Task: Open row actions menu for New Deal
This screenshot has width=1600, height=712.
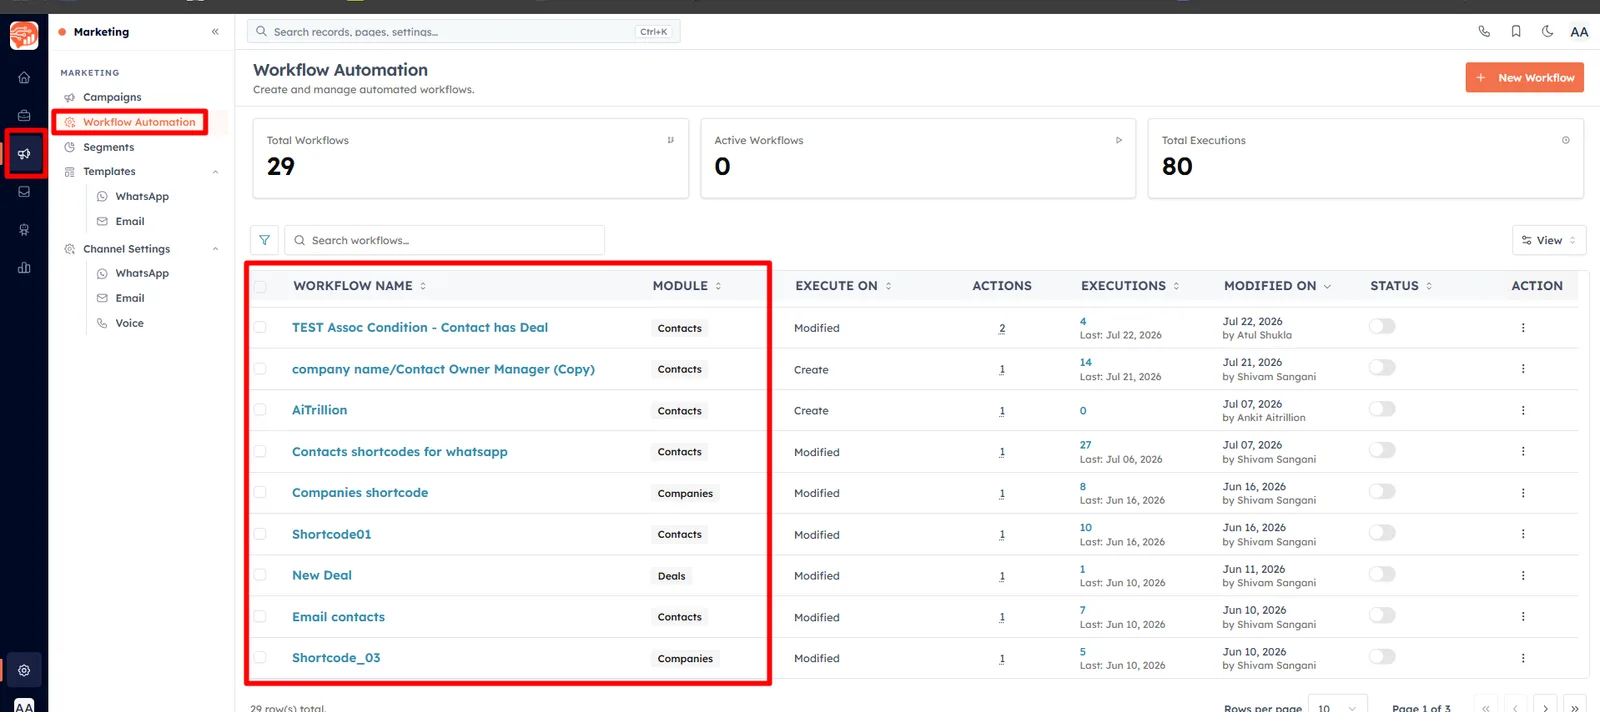Action: [x=1523, y=576]
